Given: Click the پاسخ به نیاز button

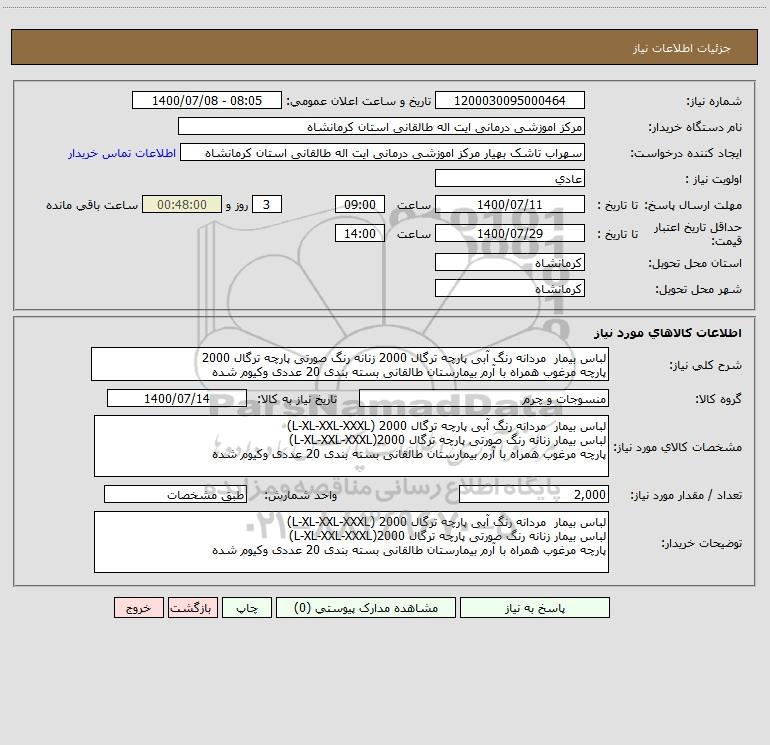Looking at the screenshot, I should (x=535, y=607).
